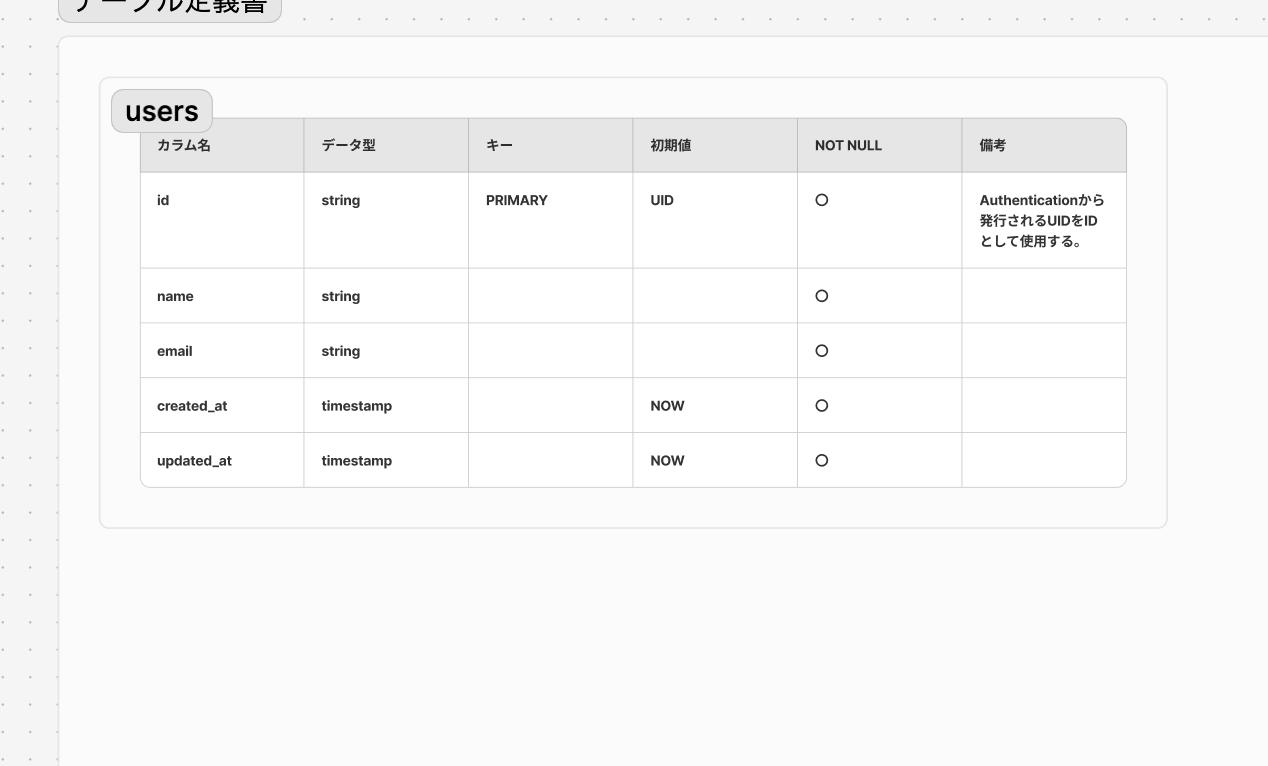The height and width of the screenshot is (766, 1268).
Task: Toggle NOT NULL for the name column
Action: 822,295
